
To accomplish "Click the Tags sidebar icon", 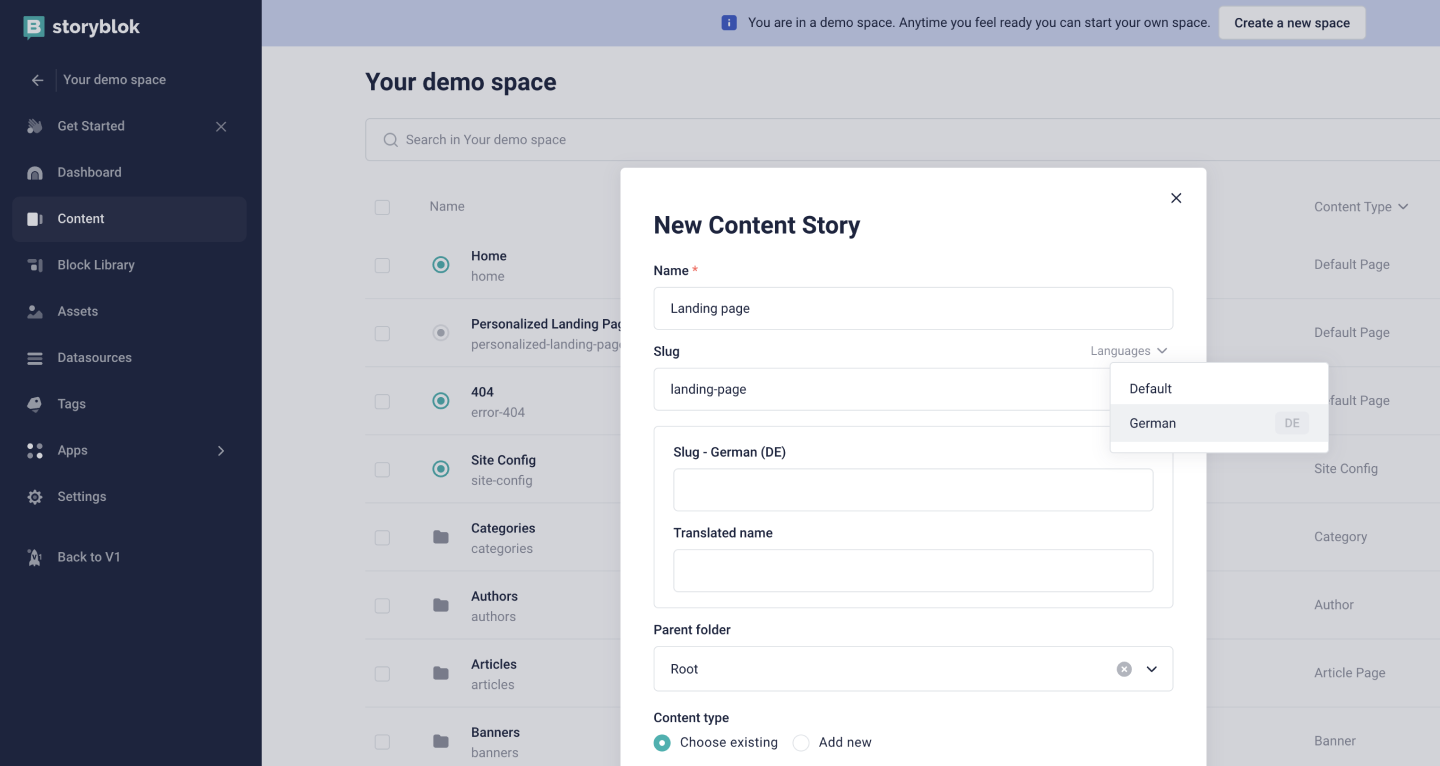I will click(35, 404).
